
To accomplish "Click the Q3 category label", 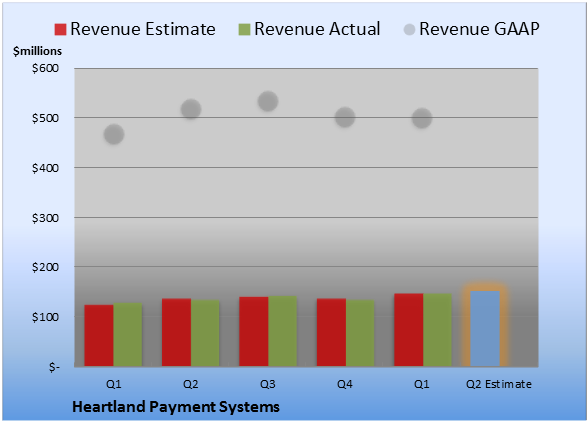I will pyautogui.click(x=268, y=384).
